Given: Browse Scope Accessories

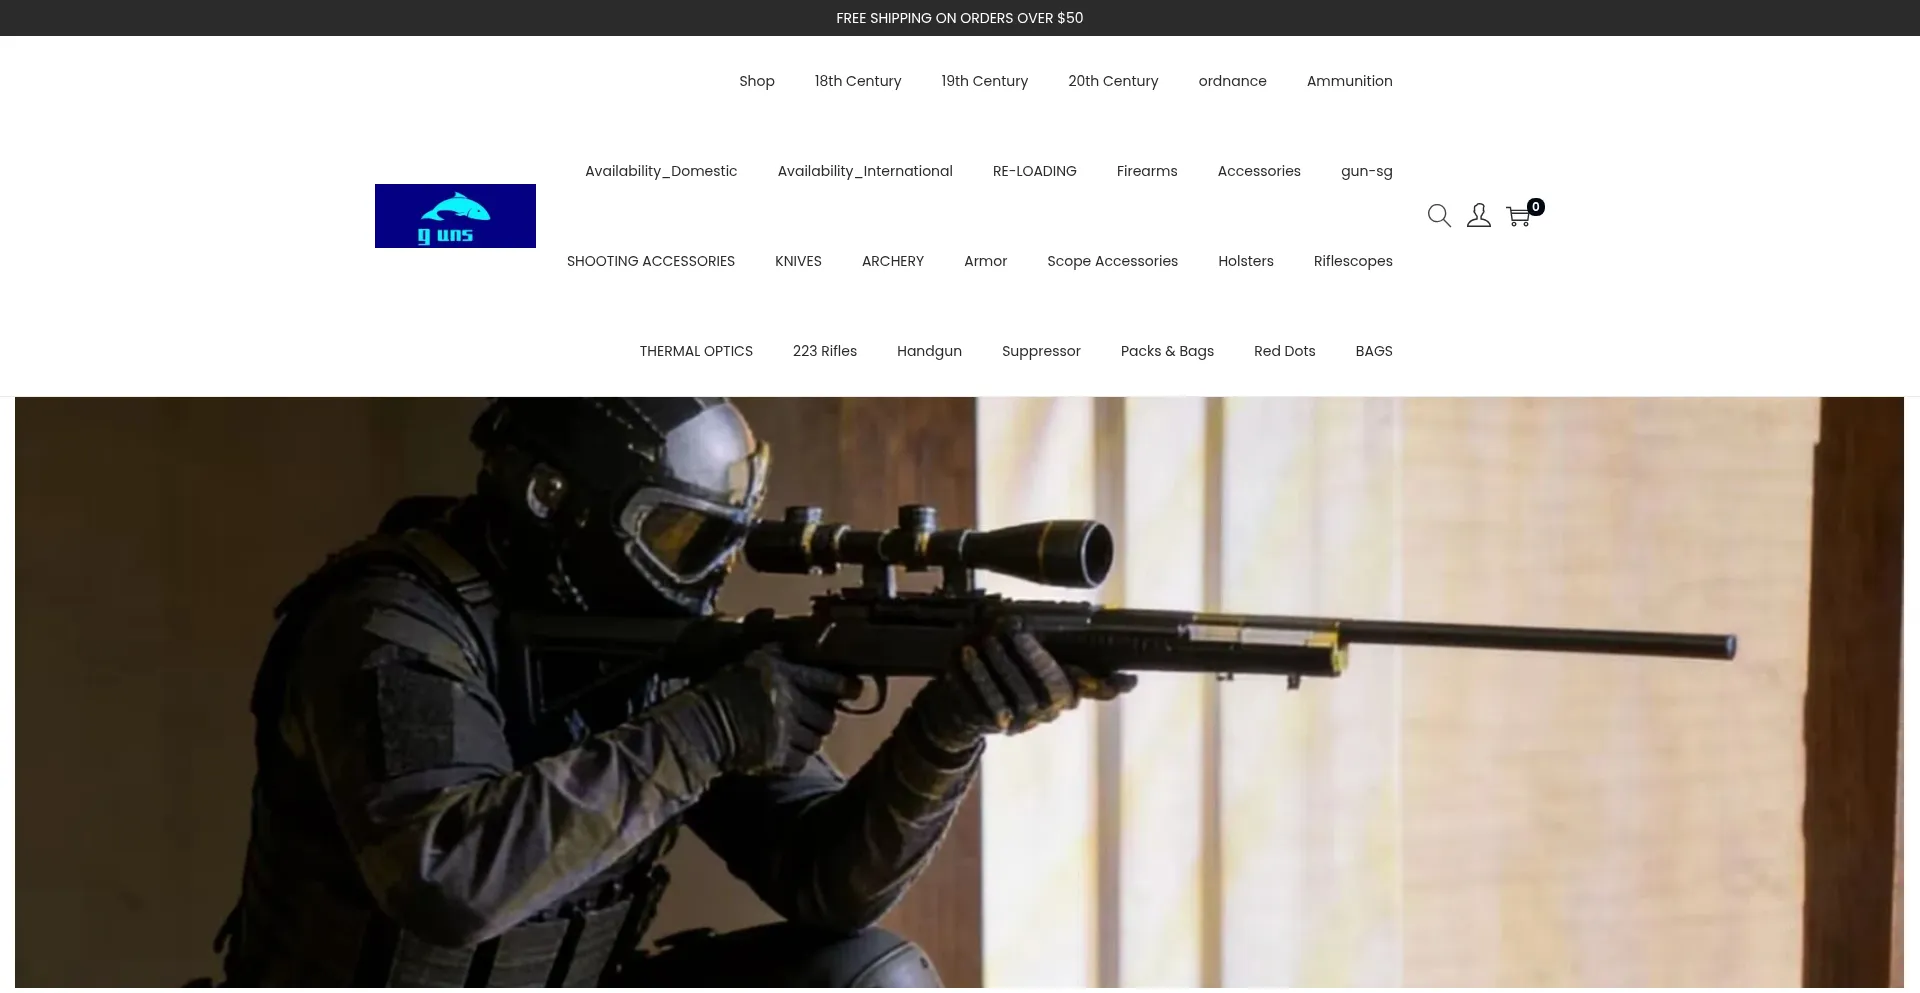Looking at the screenshot, I should [x=1112, y=261].
